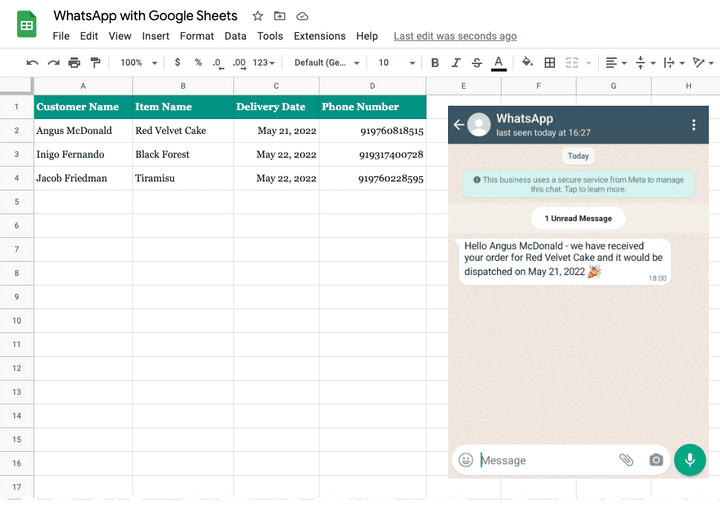Viewport: 720px width, 522px height.
Task: Open the horizontal align dropdown
Action: tap(616, 62)
